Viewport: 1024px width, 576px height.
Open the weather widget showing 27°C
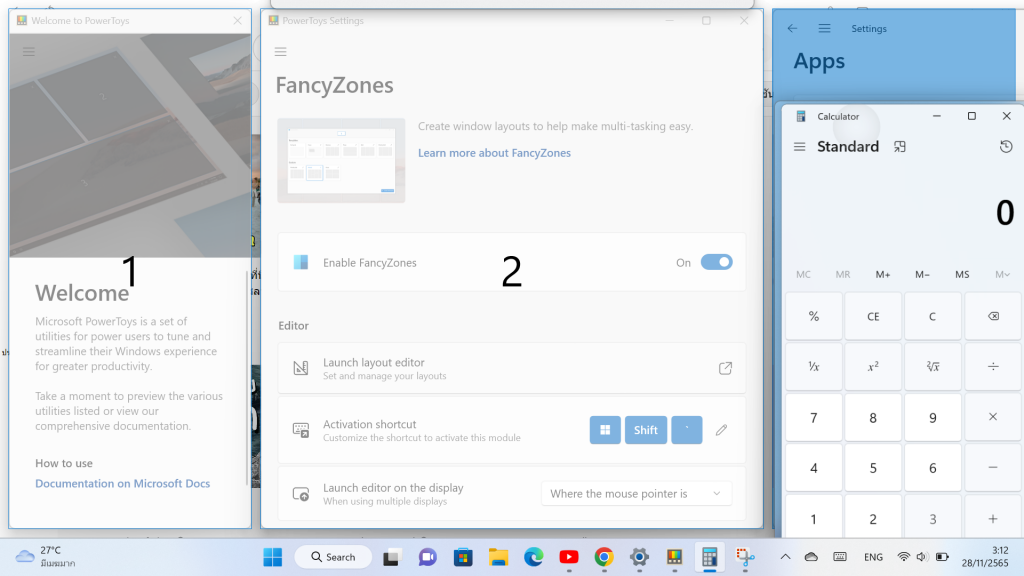[45, 556]
